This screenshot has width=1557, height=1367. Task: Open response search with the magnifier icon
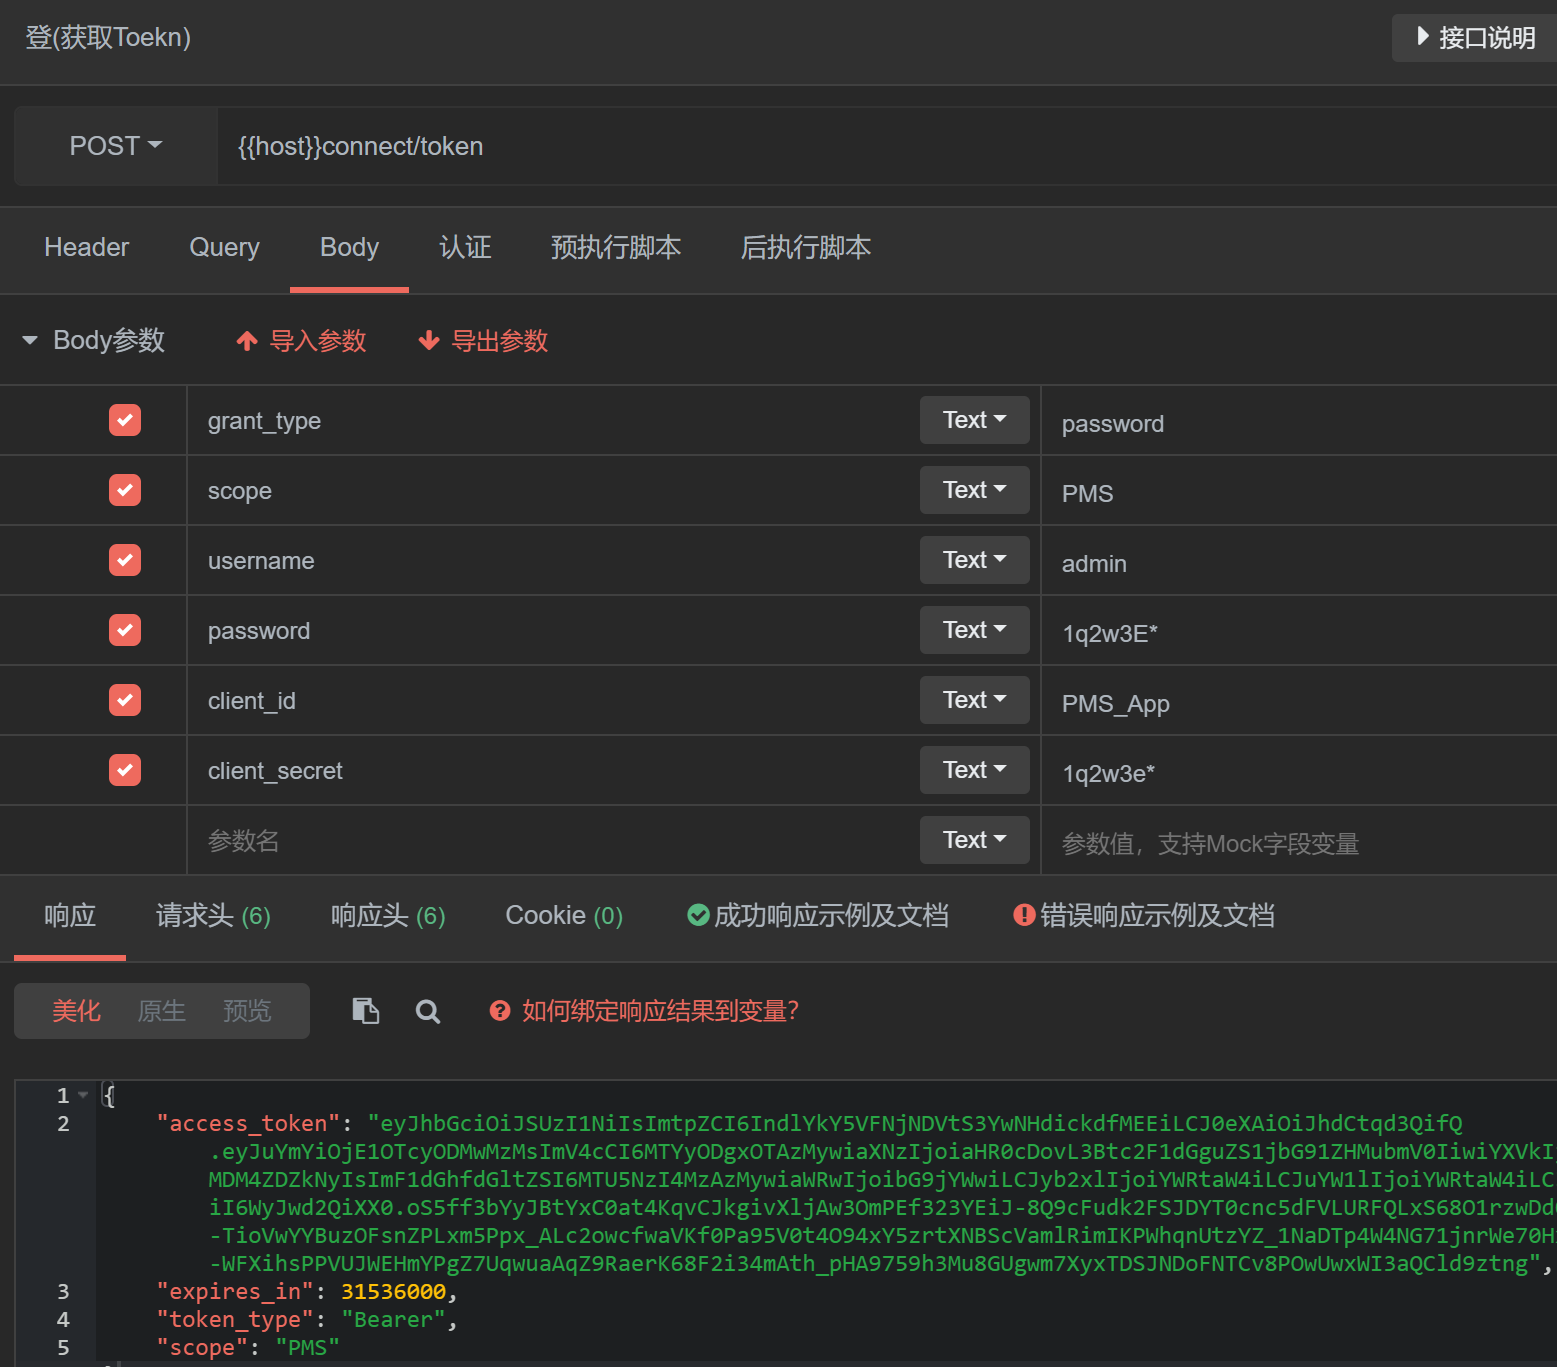point(428,1011)
